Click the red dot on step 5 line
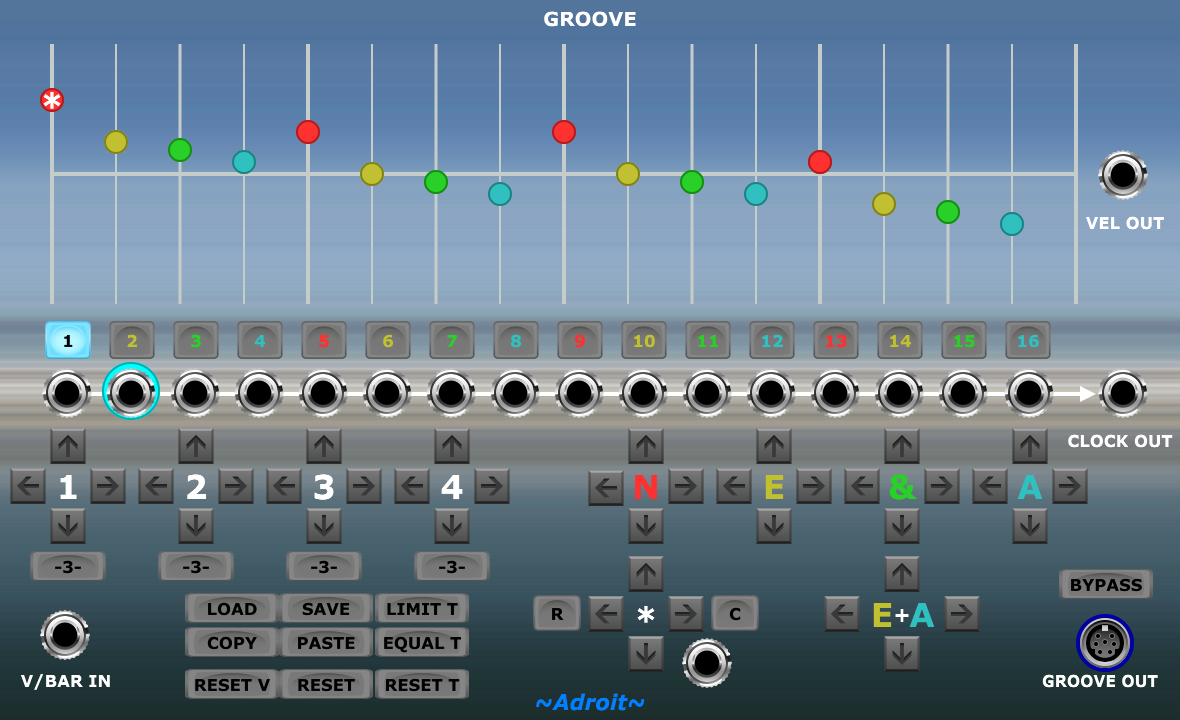The image size is (1180, 720). 308,132
